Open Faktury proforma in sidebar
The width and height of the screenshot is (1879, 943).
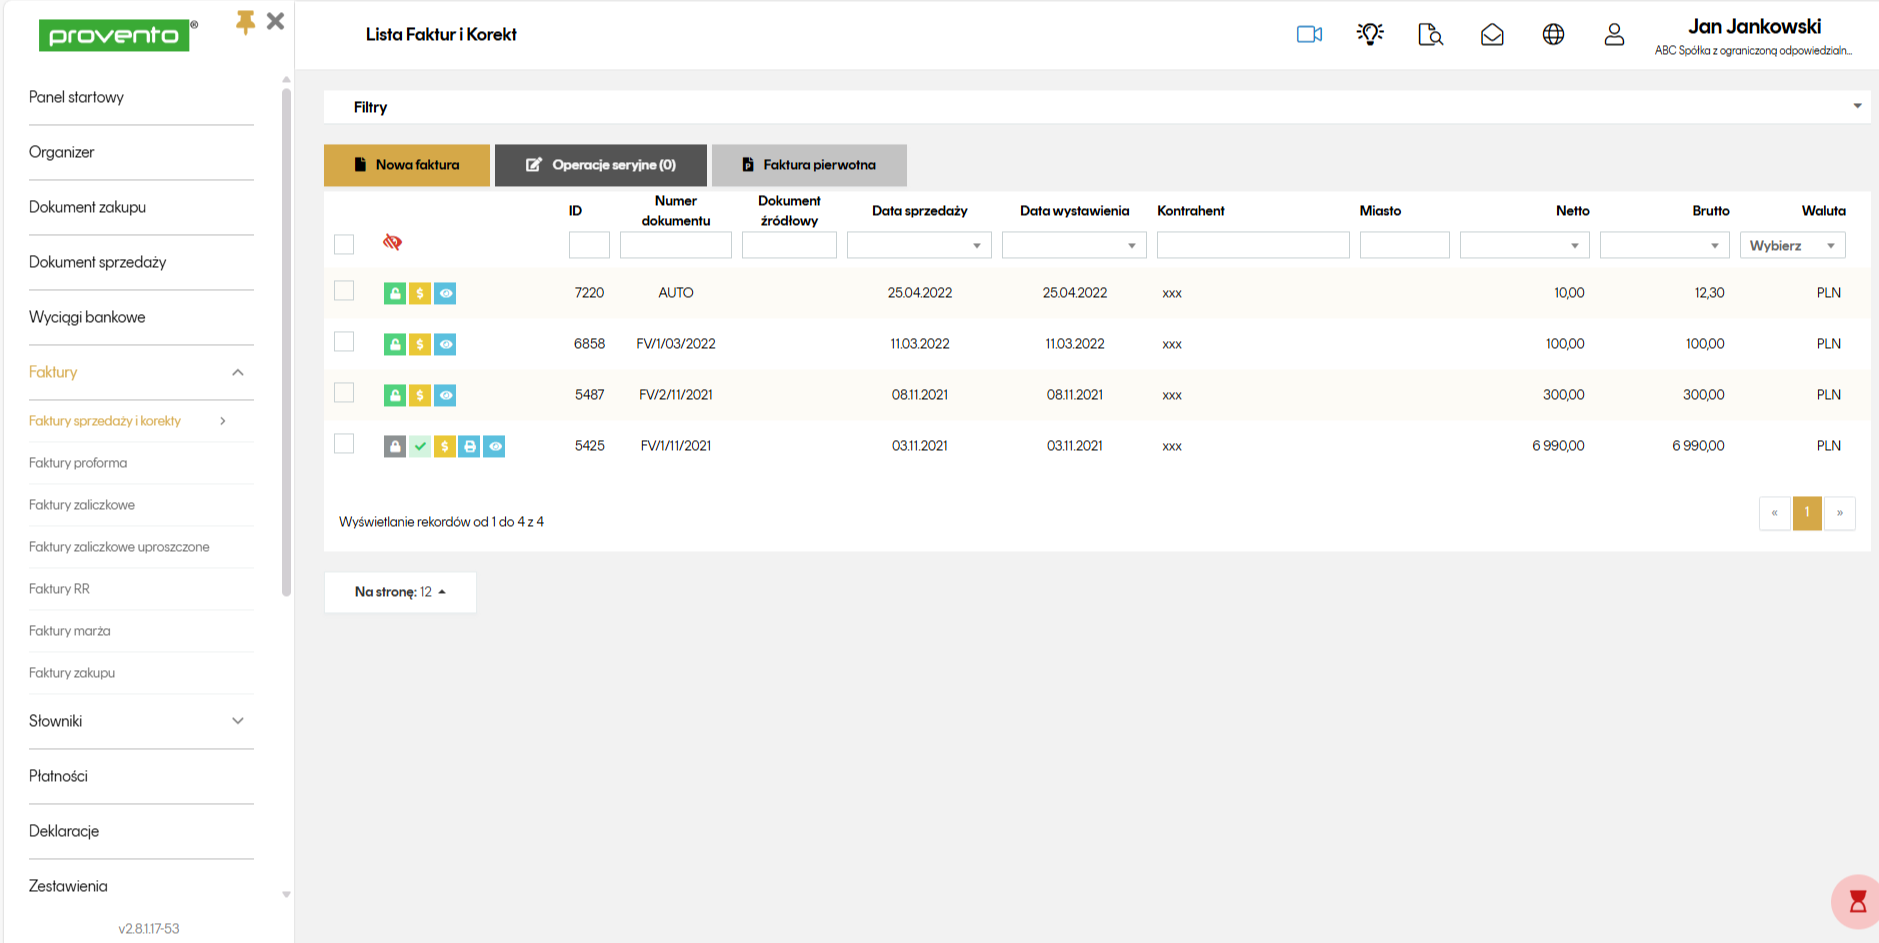tap(78, 463)
